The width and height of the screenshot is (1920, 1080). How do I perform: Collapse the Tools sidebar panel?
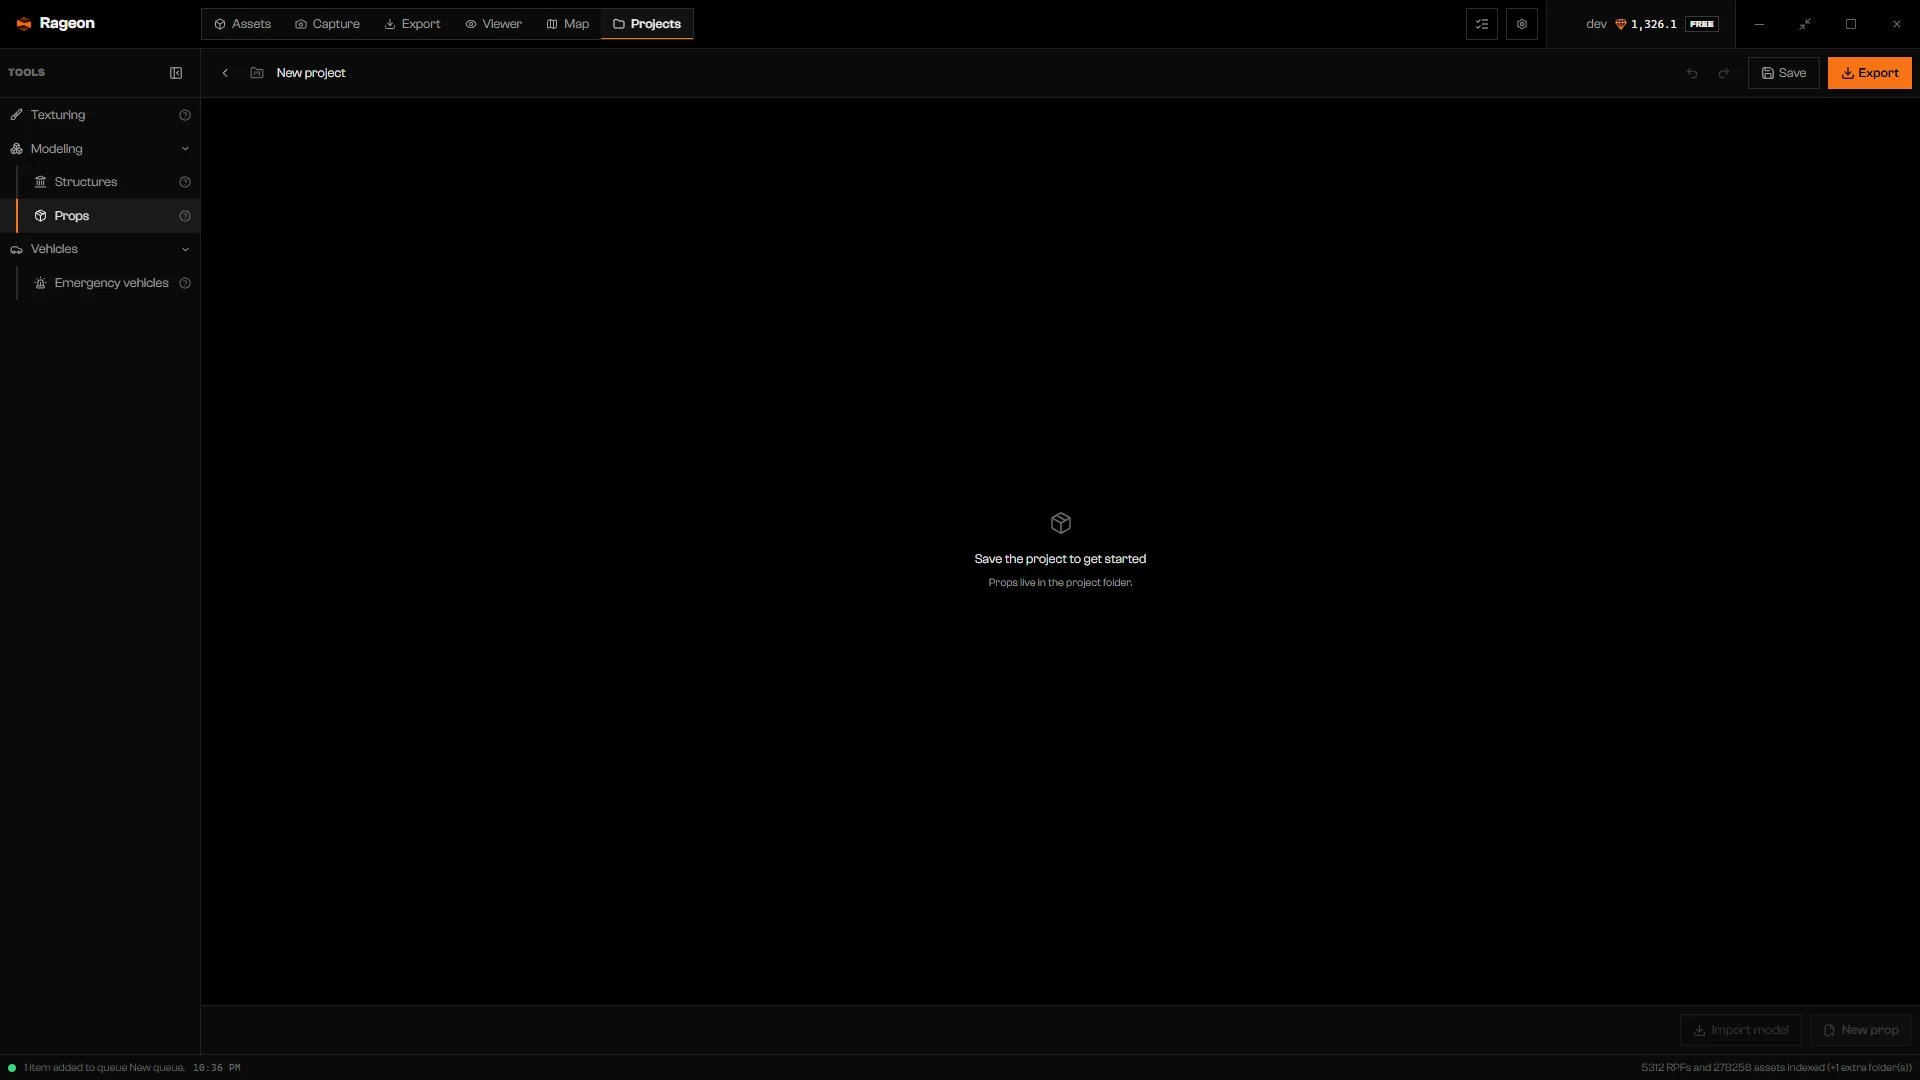point(176,73)
